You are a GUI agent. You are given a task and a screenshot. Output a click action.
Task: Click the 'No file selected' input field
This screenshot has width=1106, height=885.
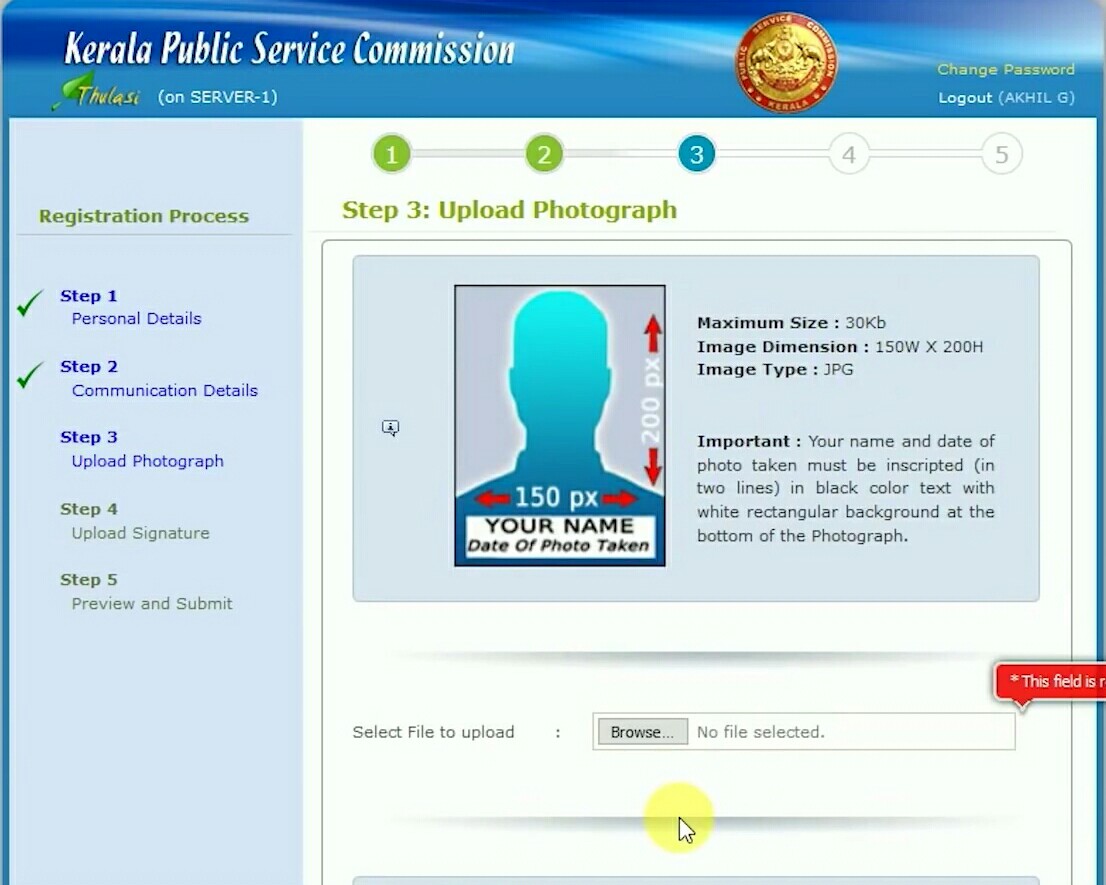coord(850,731)
